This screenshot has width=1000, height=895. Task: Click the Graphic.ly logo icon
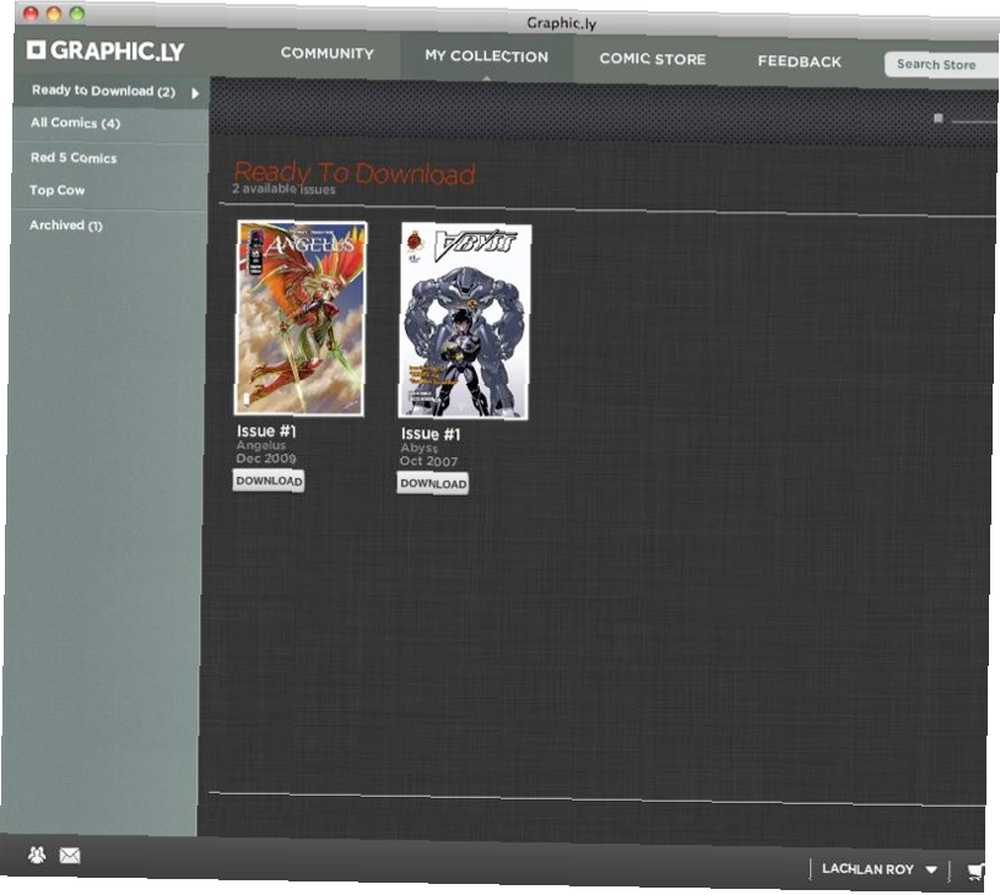pos(36,49)
